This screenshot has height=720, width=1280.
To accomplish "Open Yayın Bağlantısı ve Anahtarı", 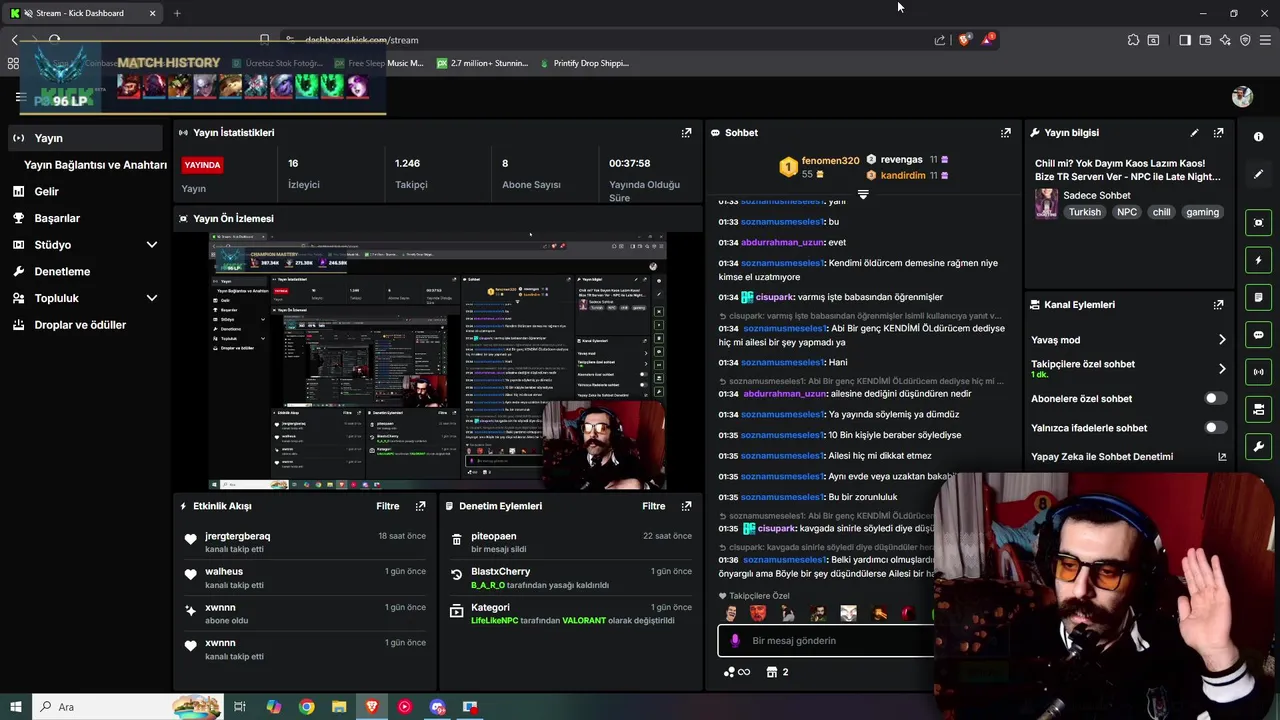I will [x=95, y=165].
